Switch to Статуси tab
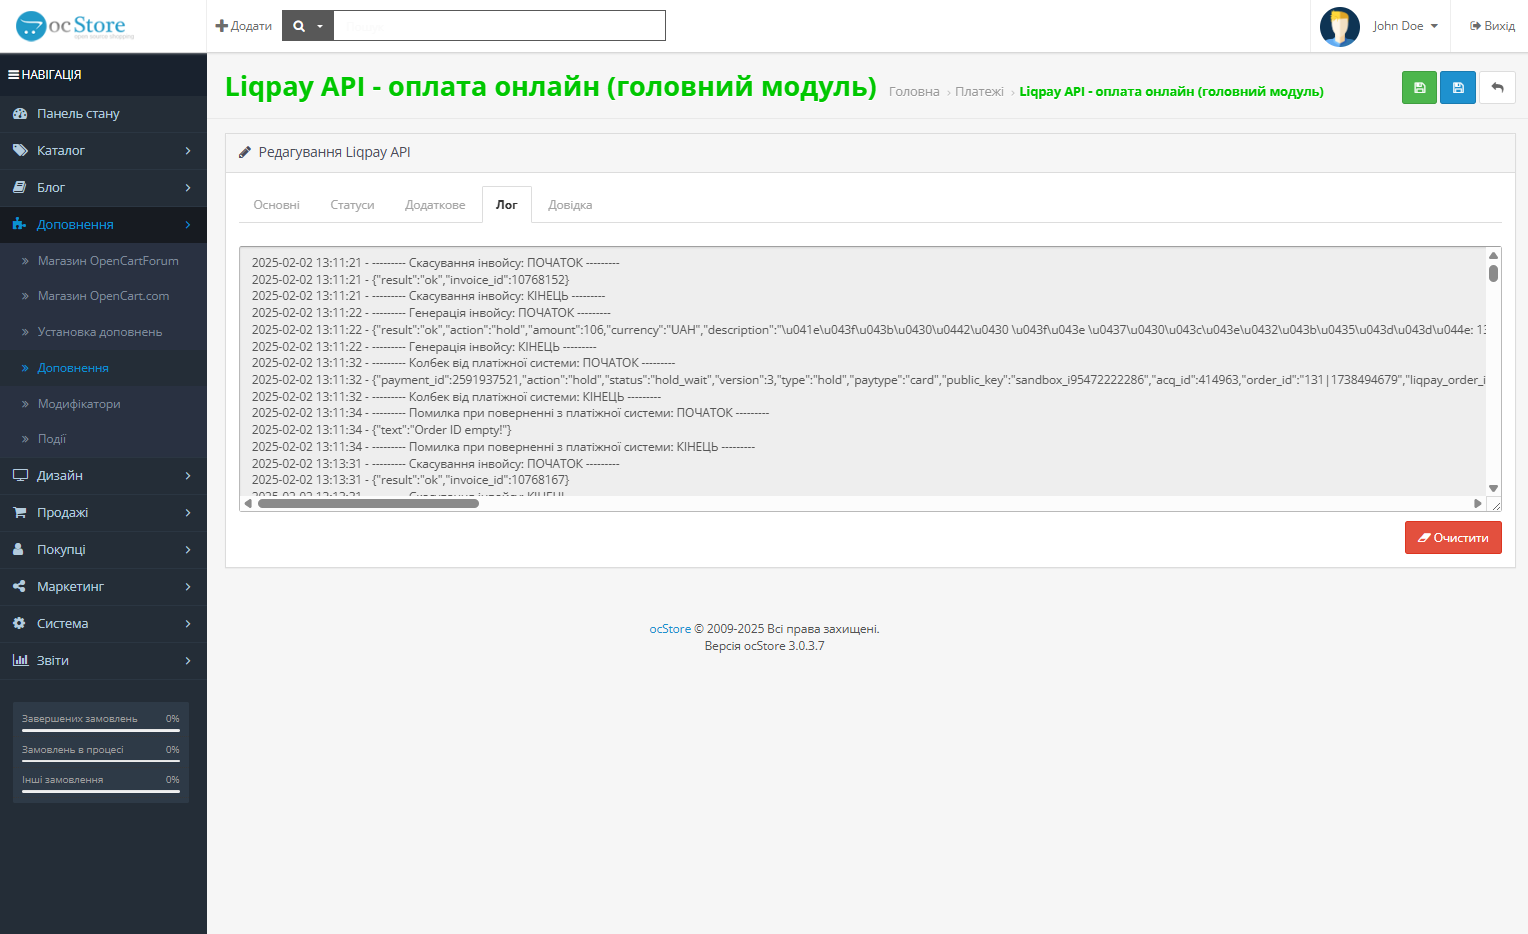Screen dimensions: 1528x934 (x=352, y=205)
